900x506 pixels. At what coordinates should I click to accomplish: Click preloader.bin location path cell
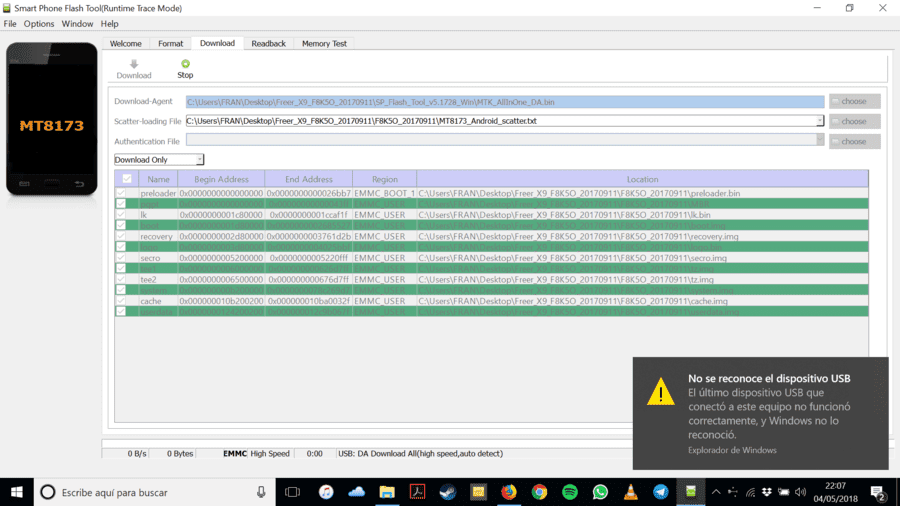[642, 193]
